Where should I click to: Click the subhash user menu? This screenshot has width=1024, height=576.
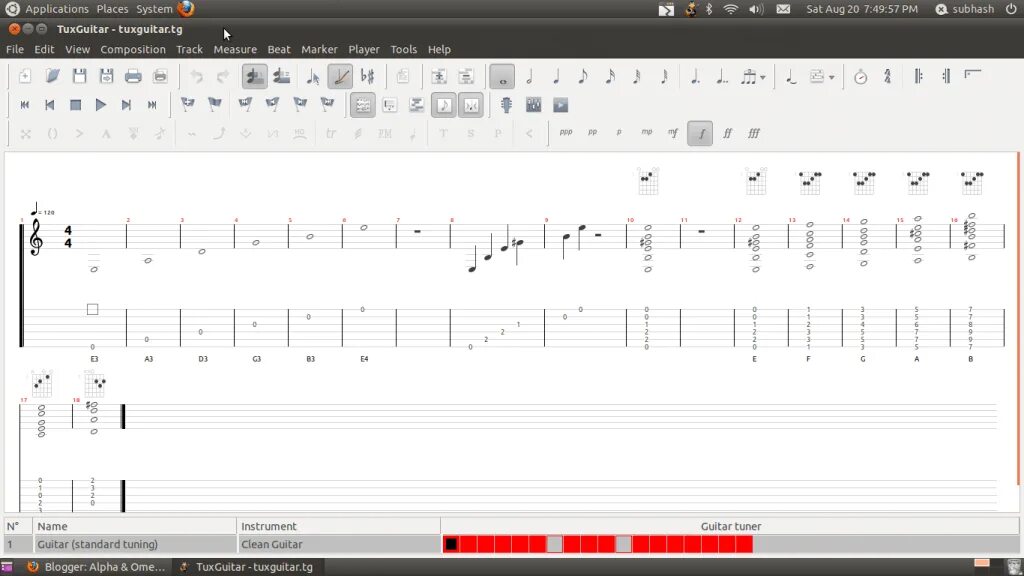(966, 9)
